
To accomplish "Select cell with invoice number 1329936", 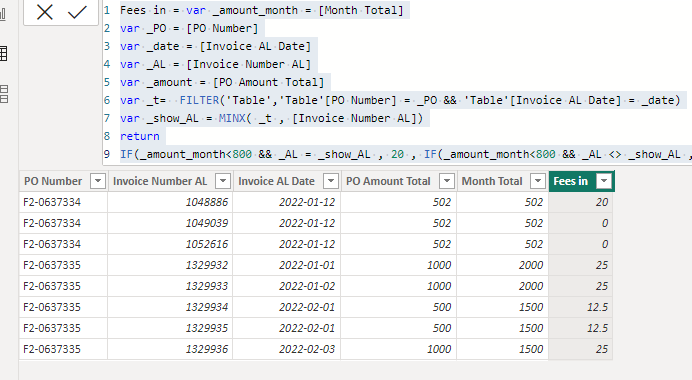I will [170, 349].
